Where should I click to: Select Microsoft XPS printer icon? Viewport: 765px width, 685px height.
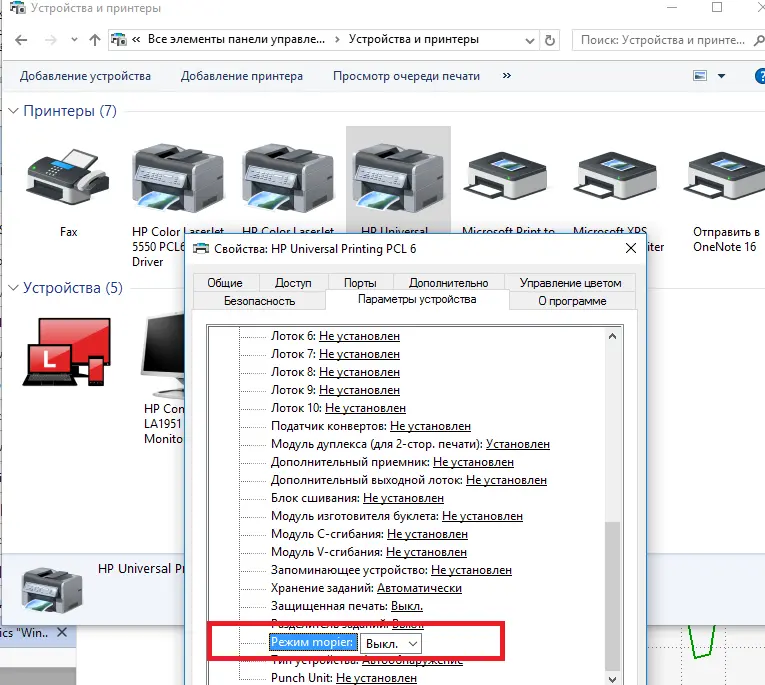tap(617, 176)
